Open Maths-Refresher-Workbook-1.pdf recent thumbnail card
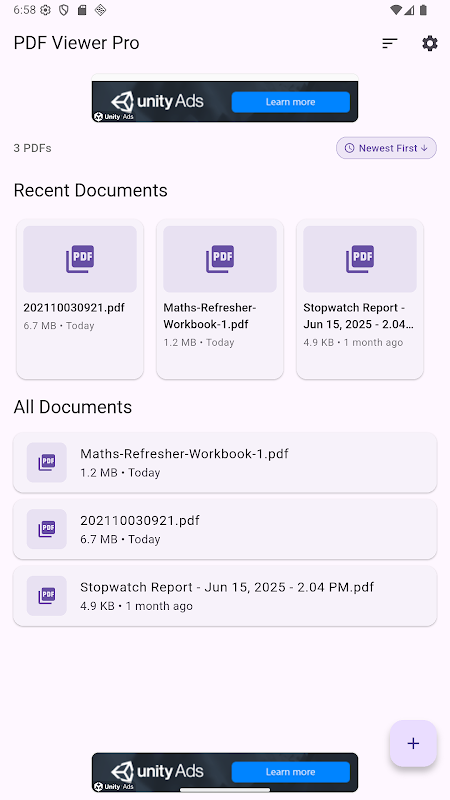The image size is (450, 800). coord(220,299)
